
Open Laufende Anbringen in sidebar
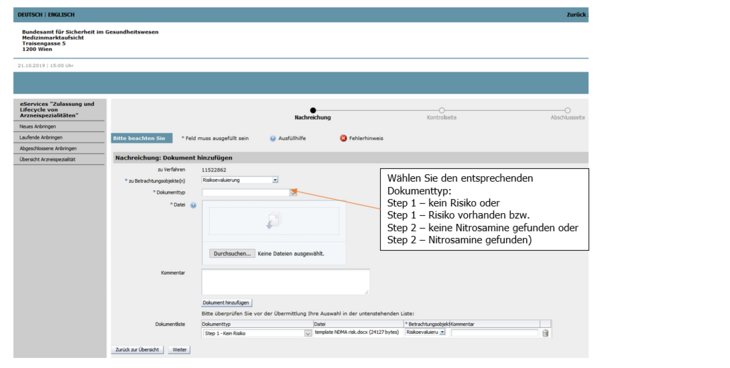pyautogui.click(x=41, y=137)
